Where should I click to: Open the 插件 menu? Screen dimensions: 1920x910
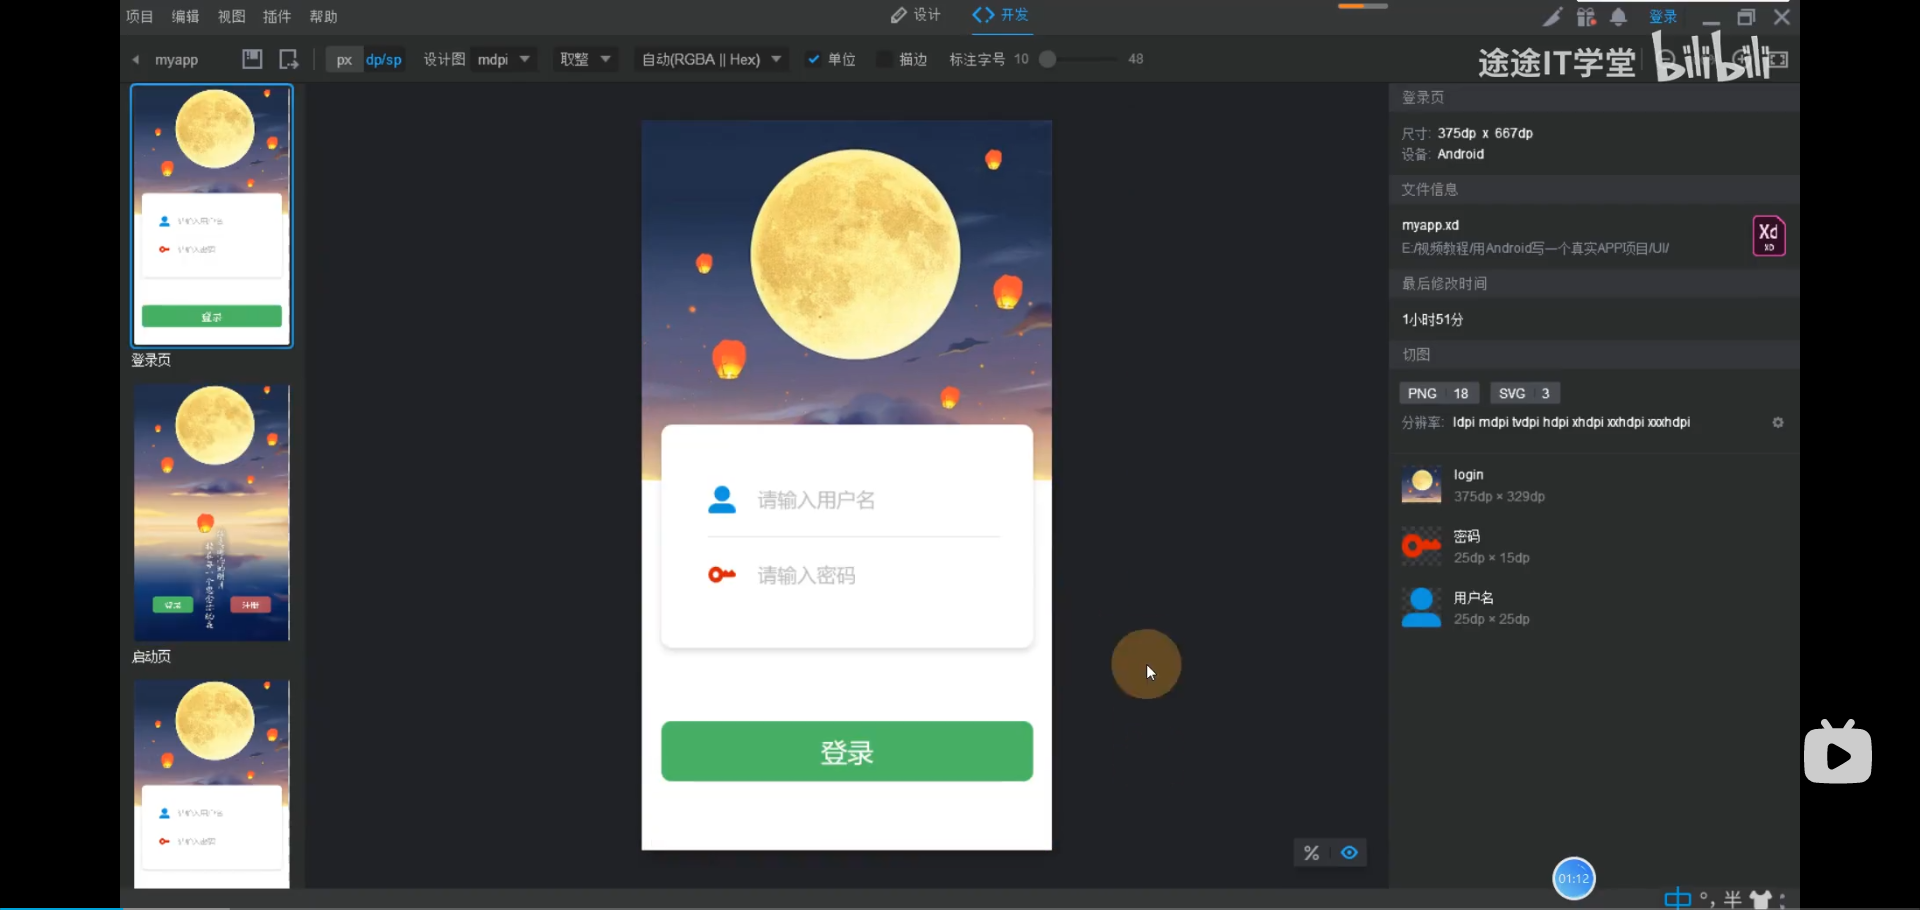277,17
